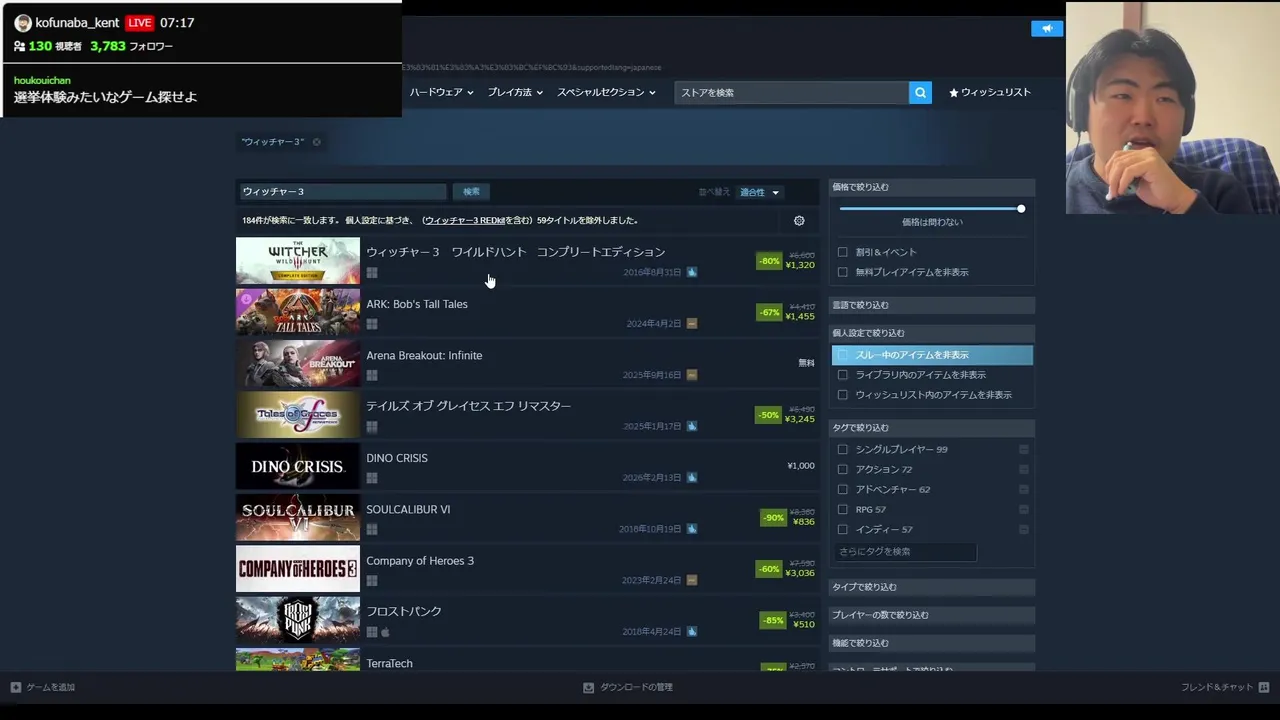The image size is (1280, 720).
Task: Click review icon on フロストパンク row
Action: pos(692,632)
